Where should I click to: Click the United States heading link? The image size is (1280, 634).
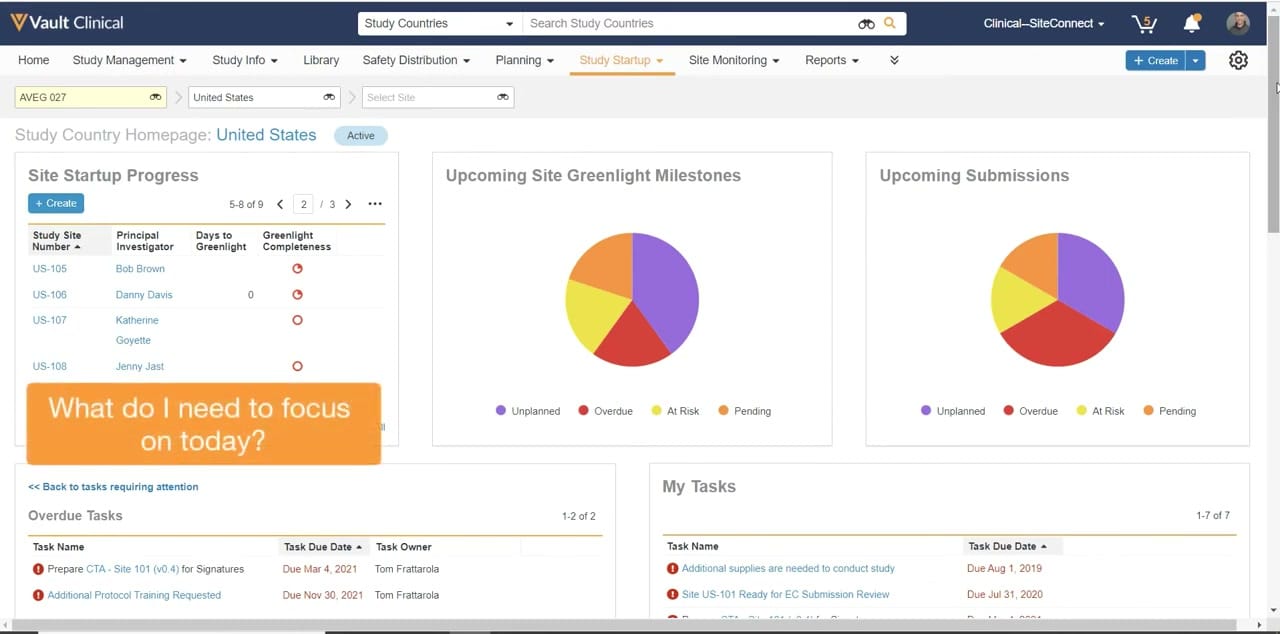click(266, 135)
